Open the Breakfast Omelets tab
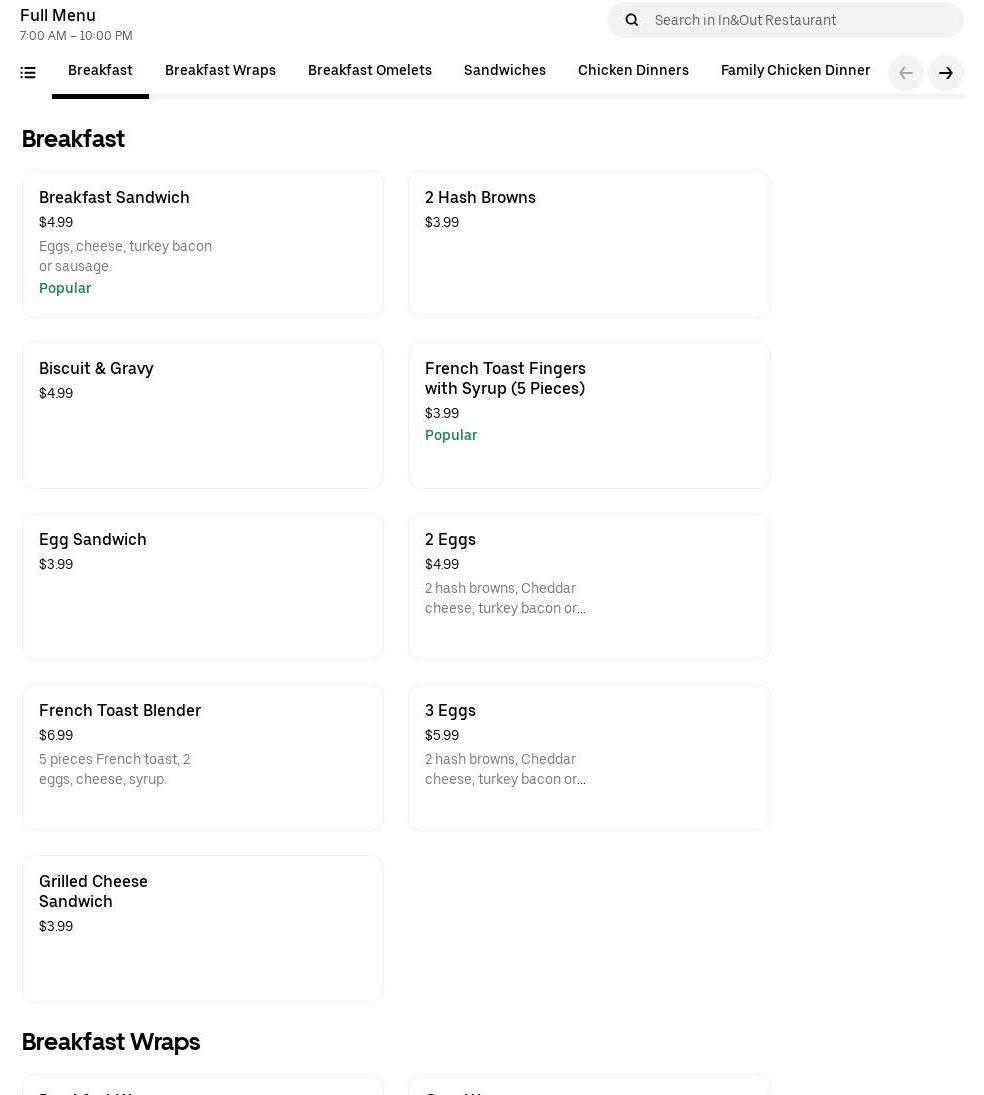The image size is (984, 1095). [x=369, y=71]
